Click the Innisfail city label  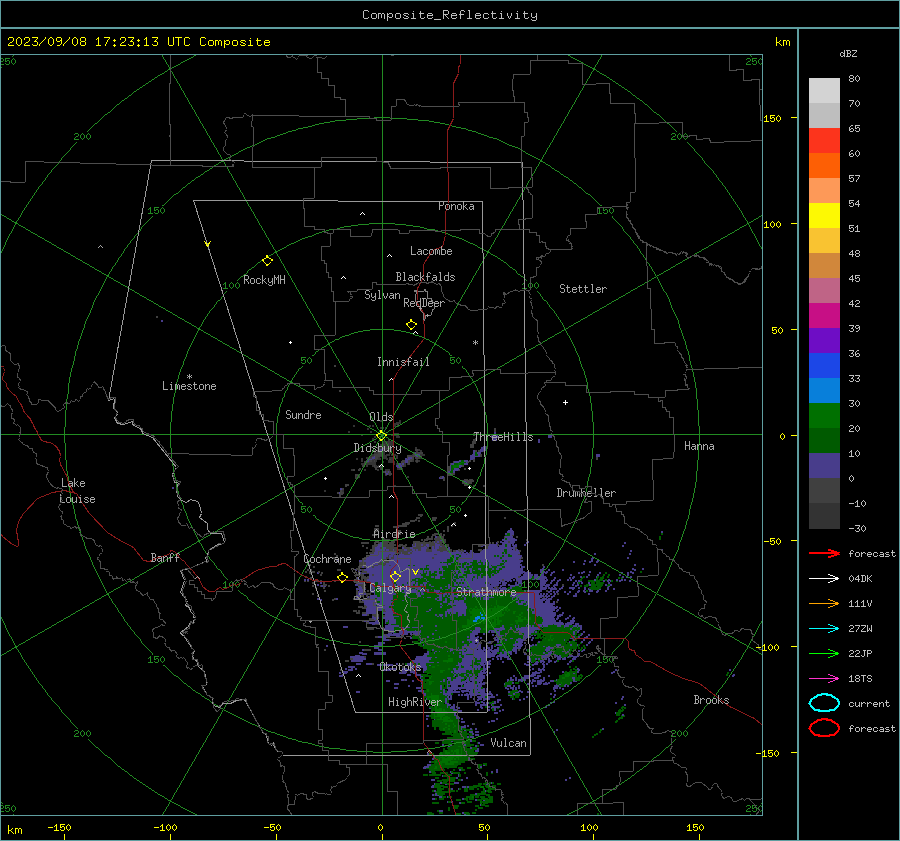[403, 362]
